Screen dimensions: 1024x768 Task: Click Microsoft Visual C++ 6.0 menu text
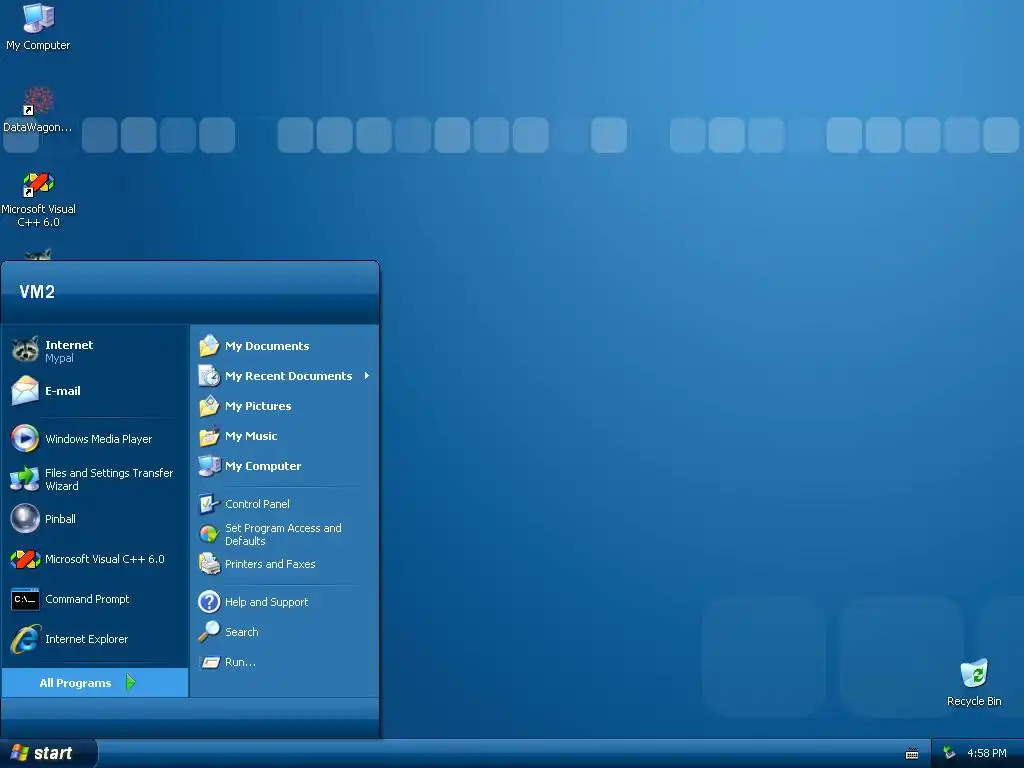point(104,559)
